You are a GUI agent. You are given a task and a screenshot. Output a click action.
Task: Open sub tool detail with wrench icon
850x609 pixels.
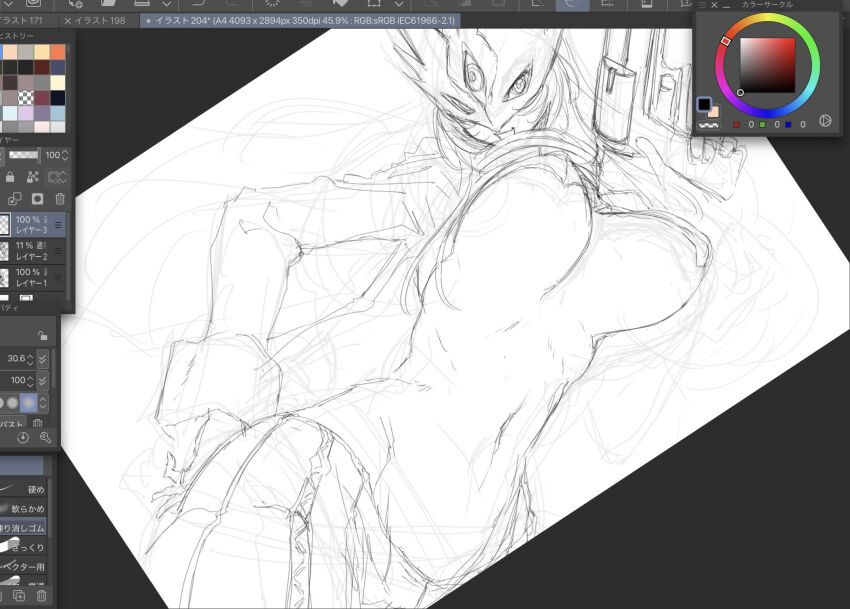(46, 438)
